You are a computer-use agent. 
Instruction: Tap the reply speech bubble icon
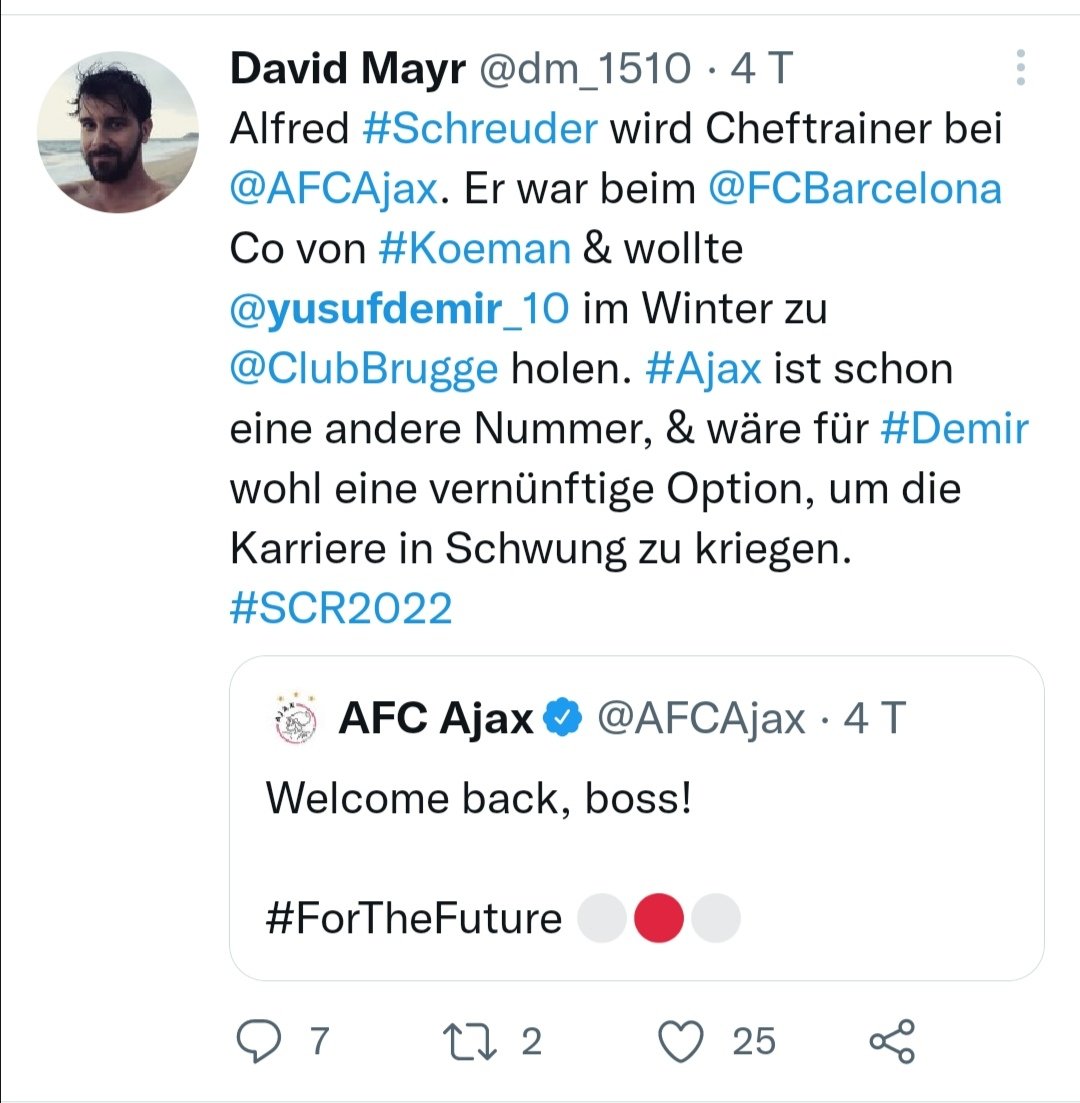click(258, 1041)
